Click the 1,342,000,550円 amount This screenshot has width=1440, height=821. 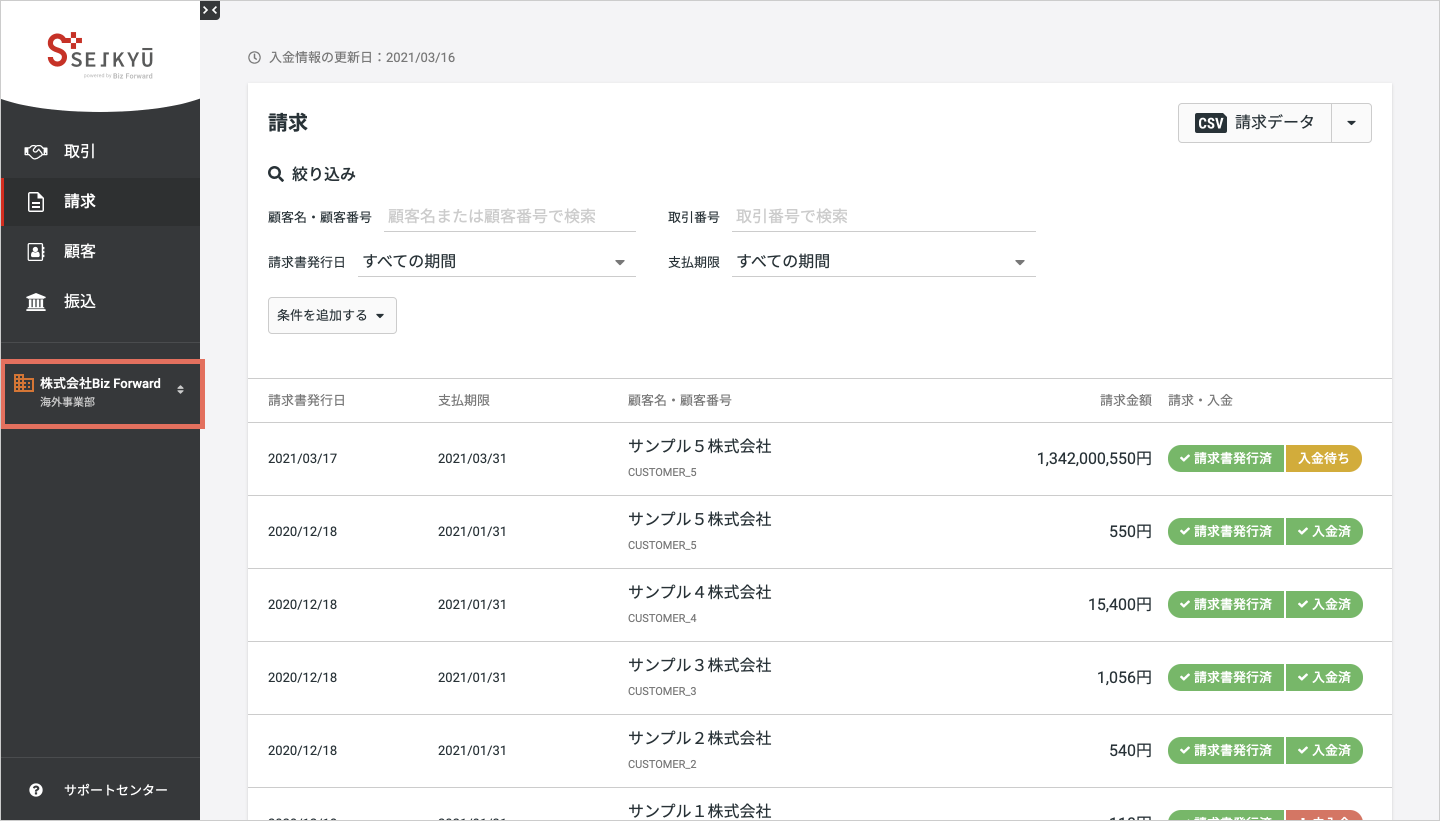pos(1095,459)
